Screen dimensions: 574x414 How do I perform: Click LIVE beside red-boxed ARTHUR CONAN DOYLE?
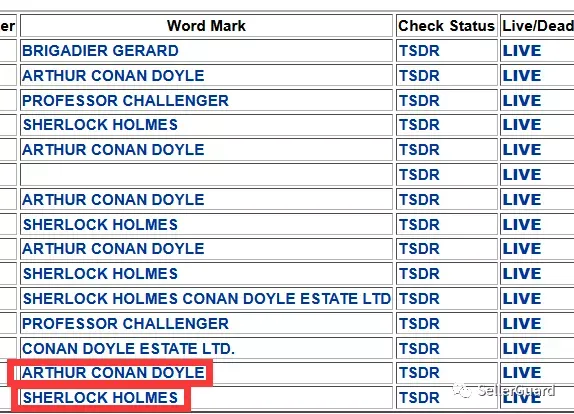(522, 373)
